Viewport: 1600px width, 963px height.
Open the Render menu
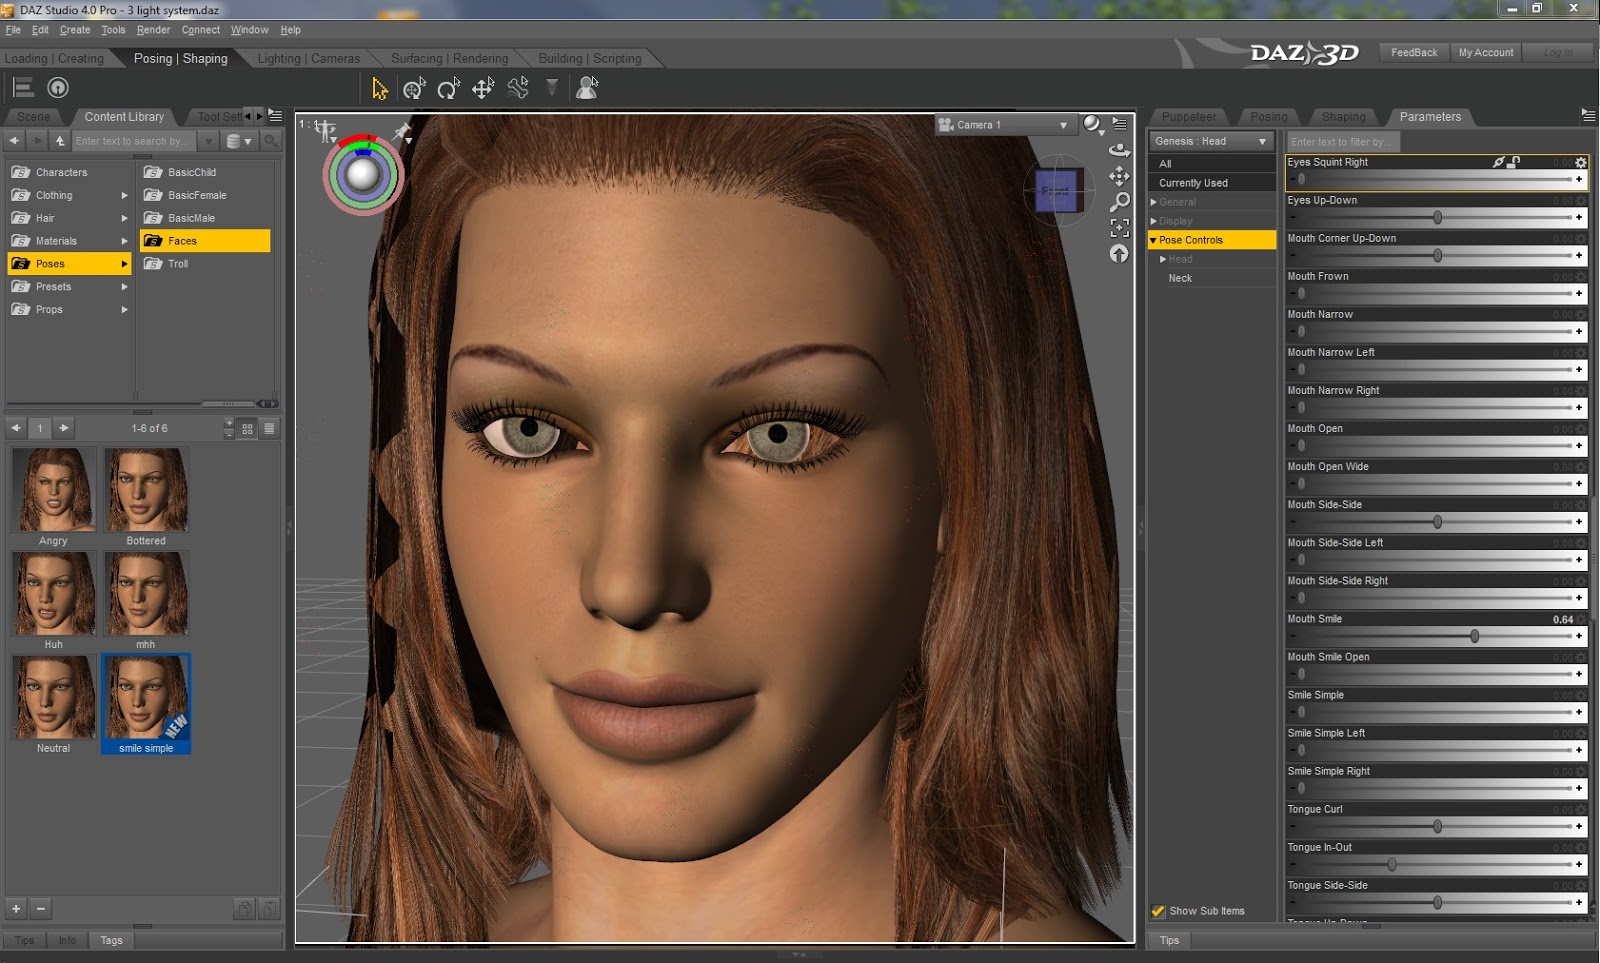click(153, 30)
